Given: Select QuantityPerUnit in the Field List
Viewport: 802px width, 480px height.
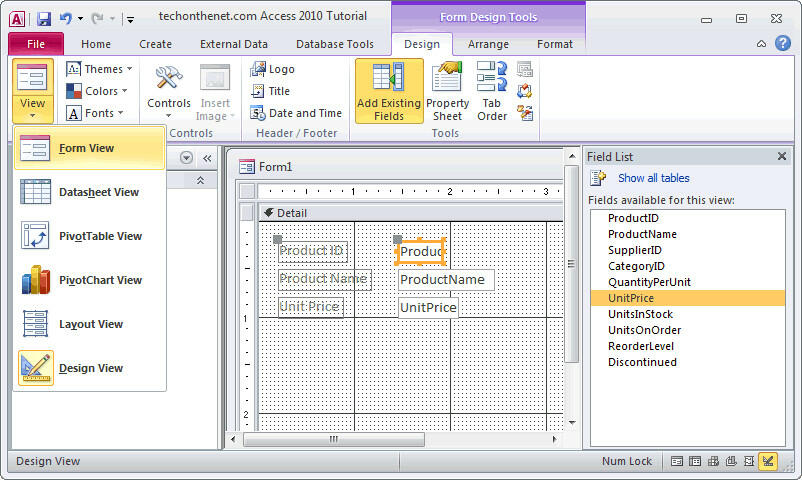Looking at the screenshot, I should click(x=687, y=282).
